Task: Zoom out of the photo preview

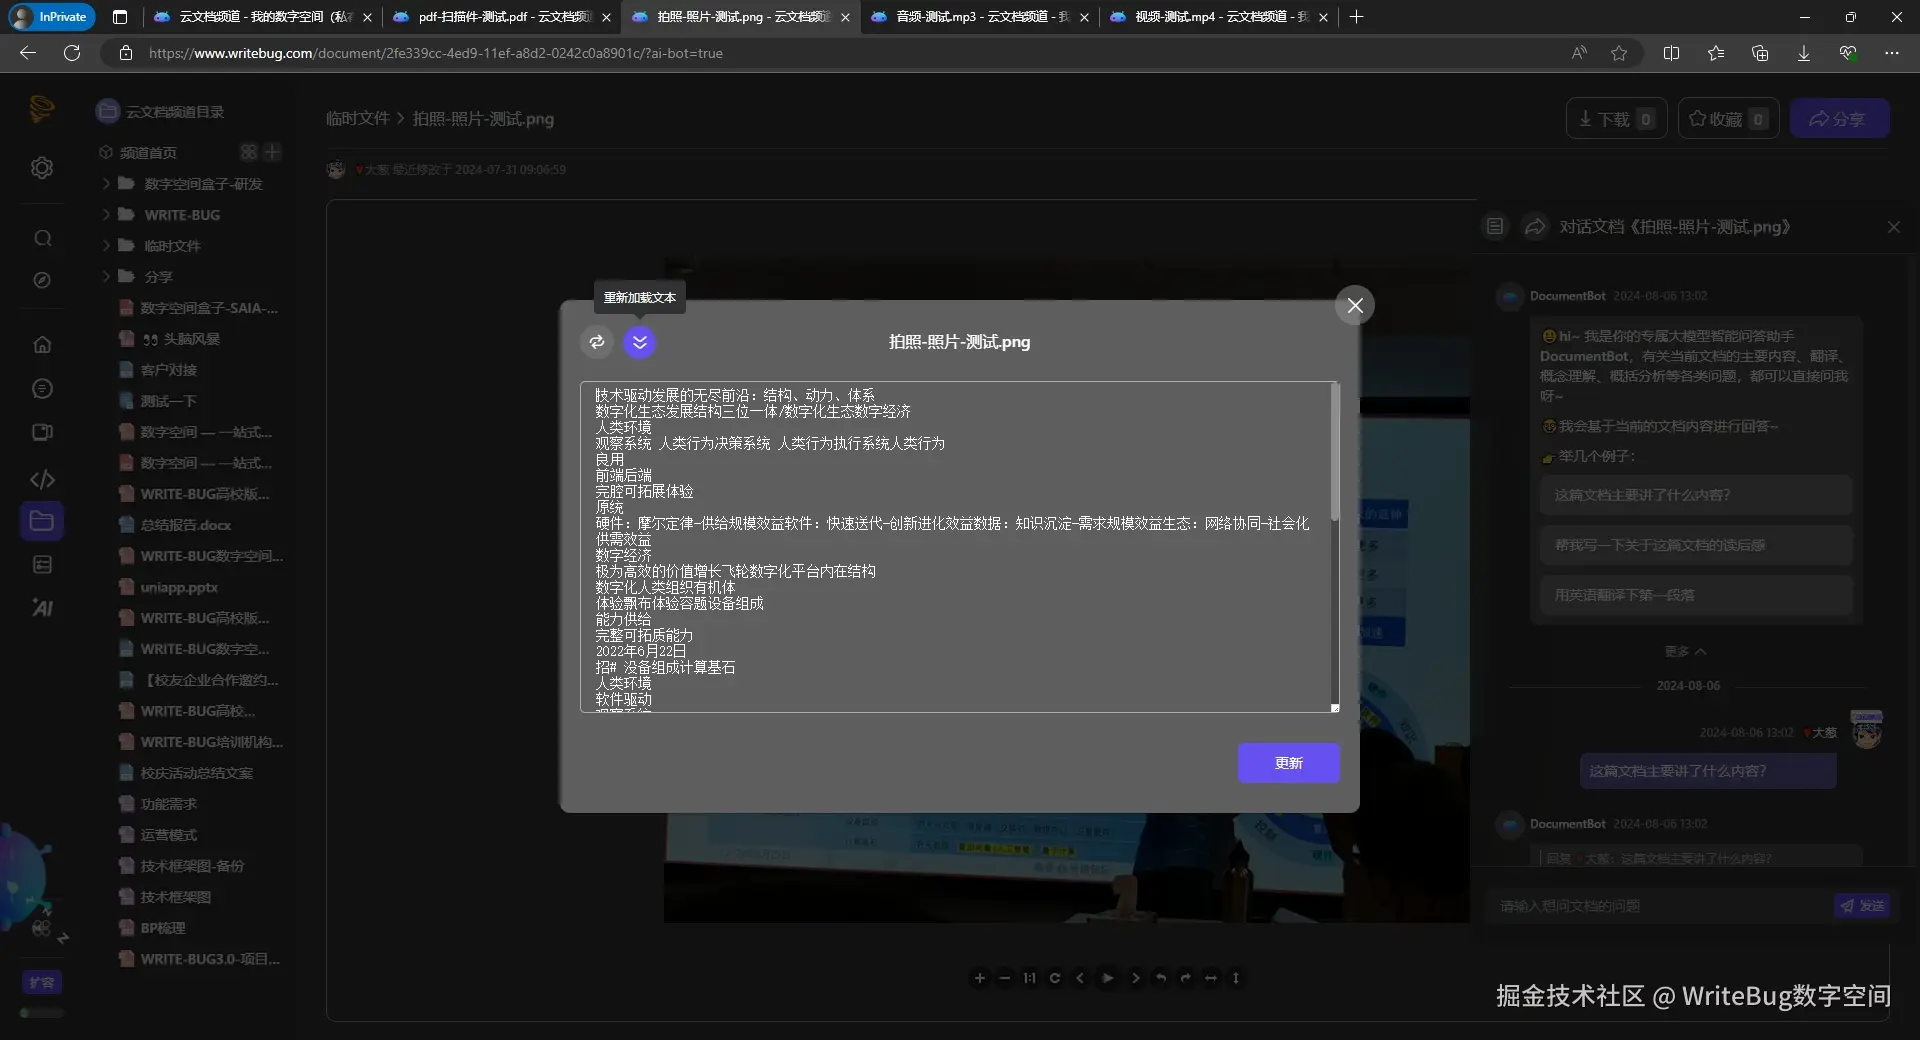Action: (1004, 978)
